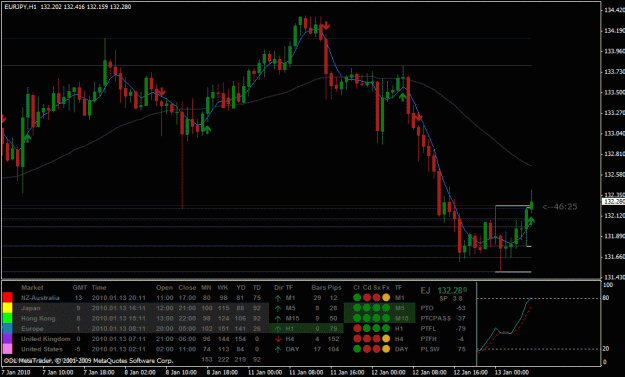Image resolution: width=625 pixels, height=377 pixels.
Task: Click the purple United Kingdom color square
Action: pos(8,339)
